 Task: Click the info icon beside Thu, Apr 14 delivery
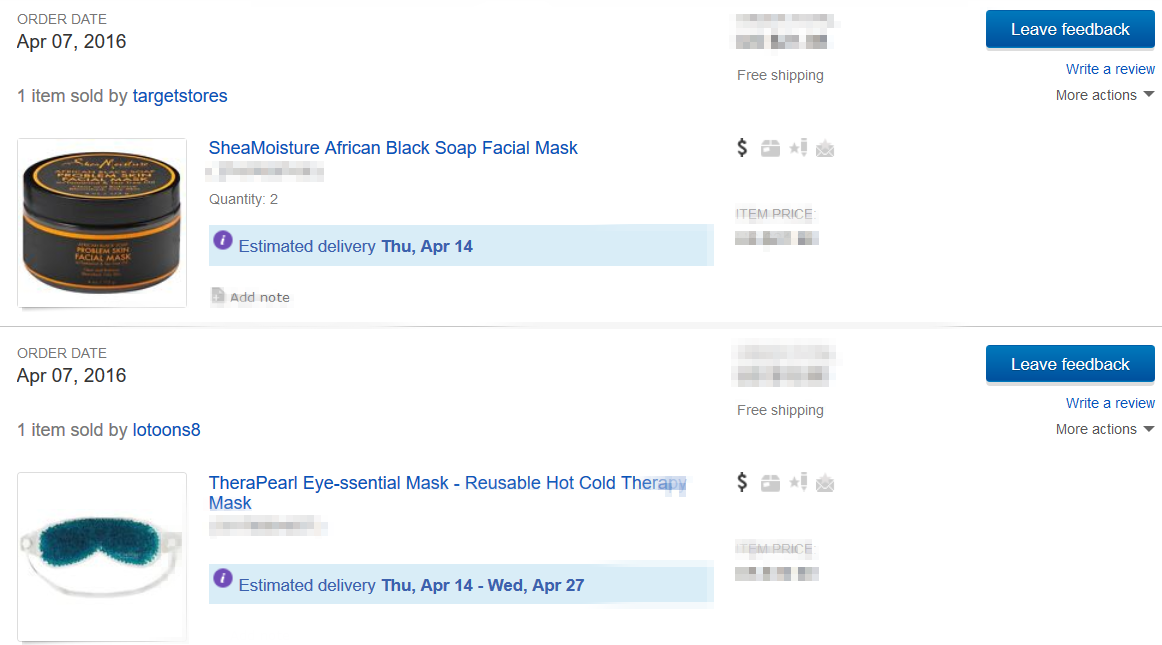pyautogui.click(x=223, y=240)
